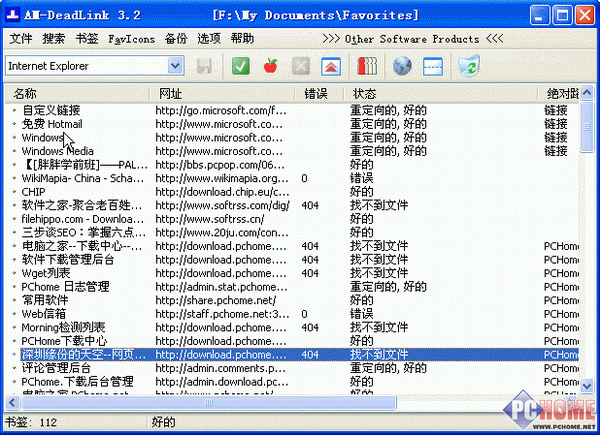Screen dimensions: 600x436
Task: Sort by the 名称 column header
Action: click(x=77, y=94)
